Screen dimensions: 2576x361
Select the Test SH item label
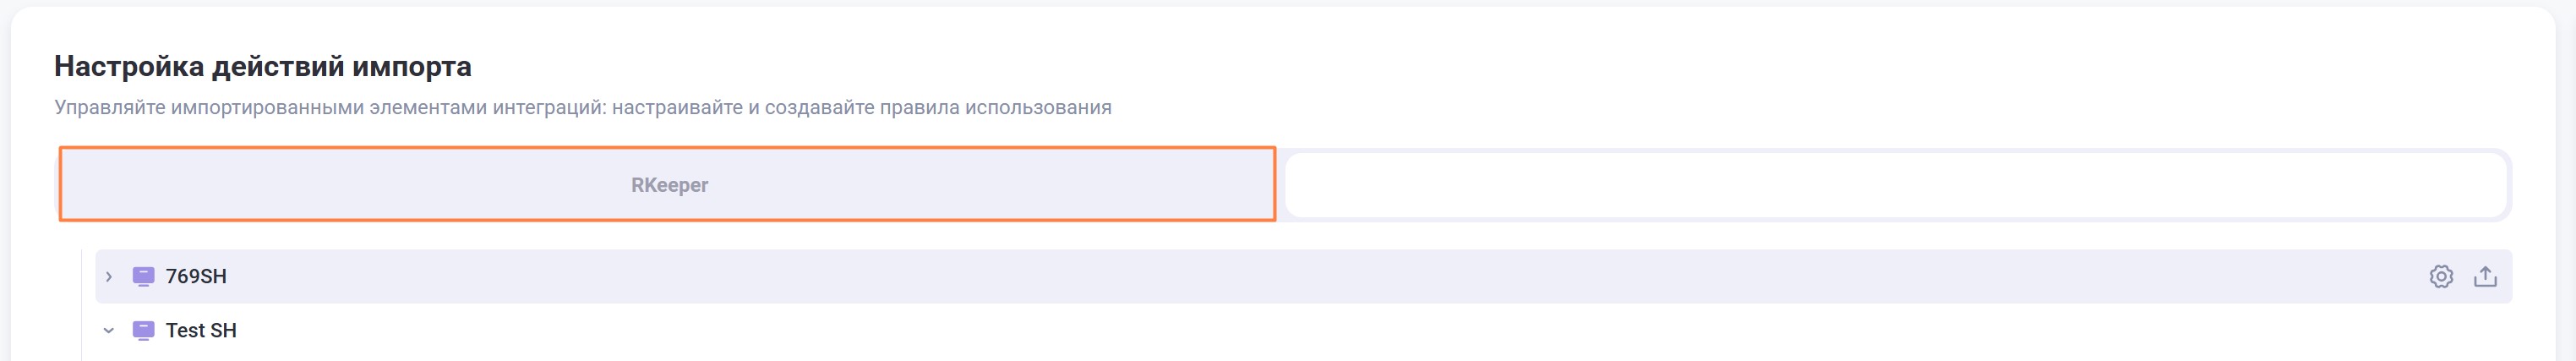pyautogui.click(x=201, y=330)
